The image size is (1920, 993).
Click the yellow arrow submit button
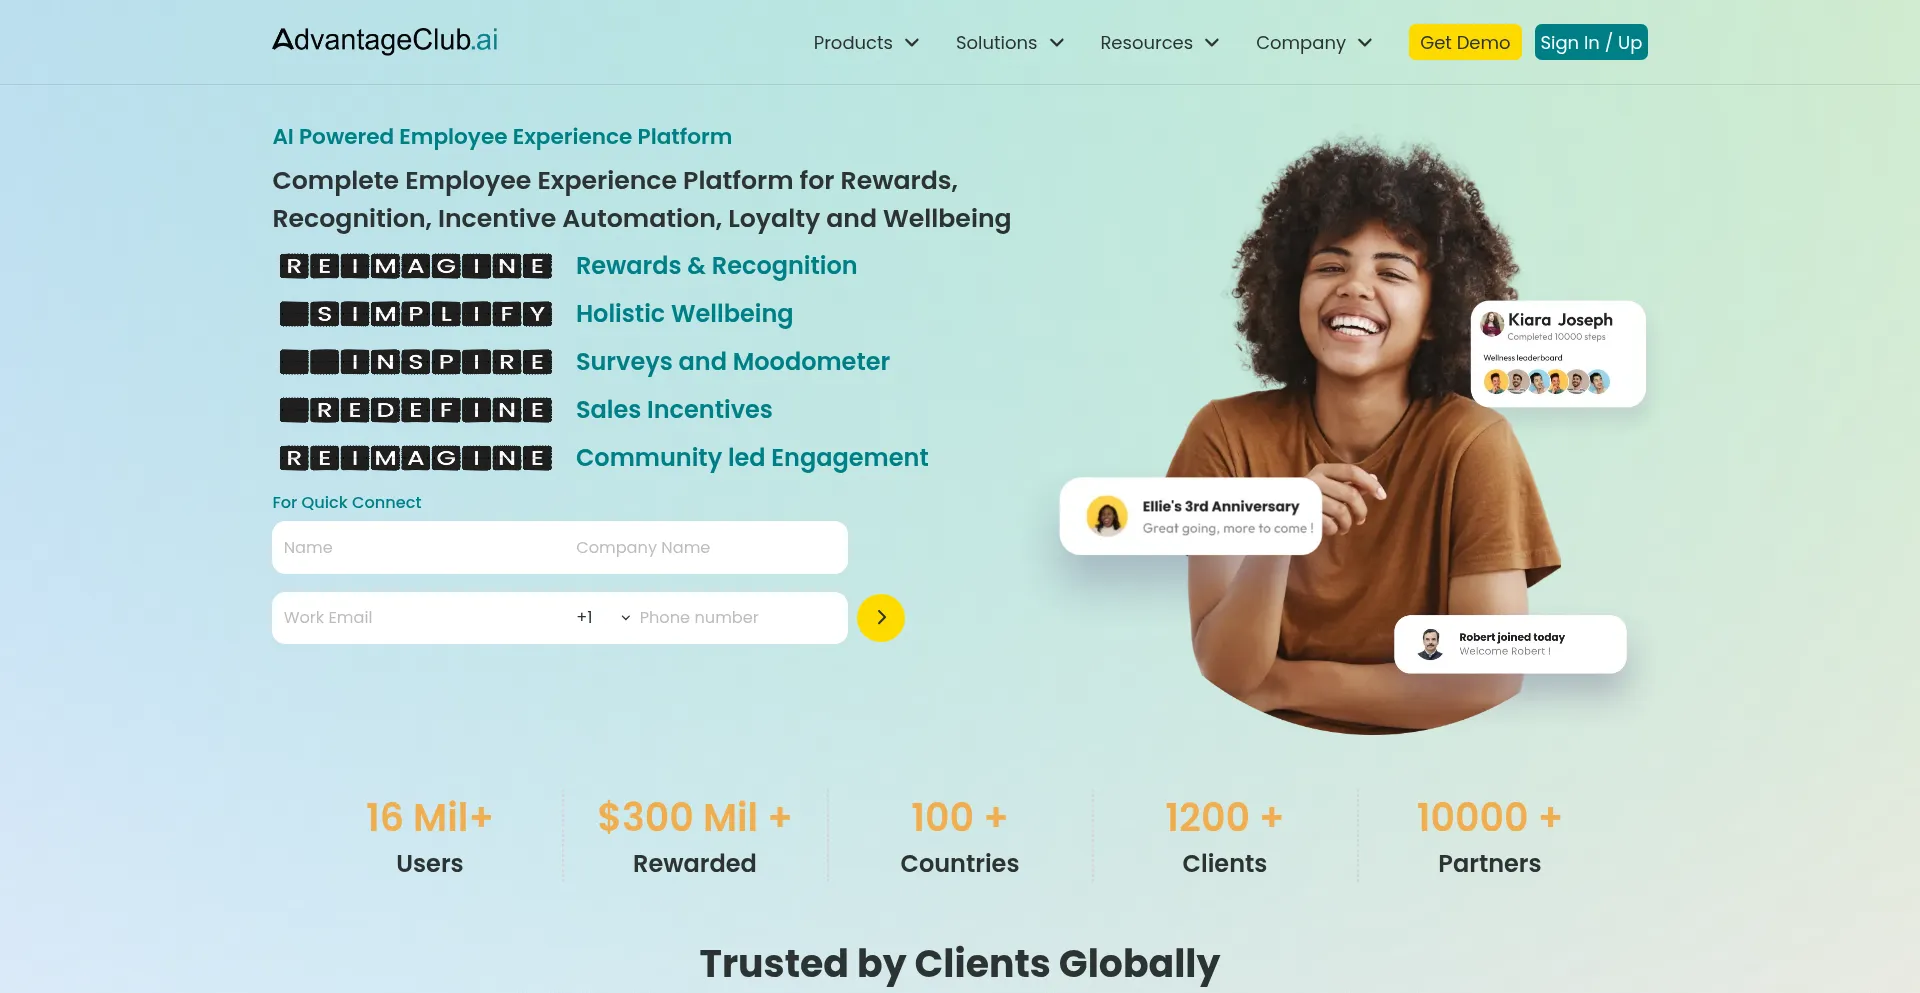(x=881, y=618)
